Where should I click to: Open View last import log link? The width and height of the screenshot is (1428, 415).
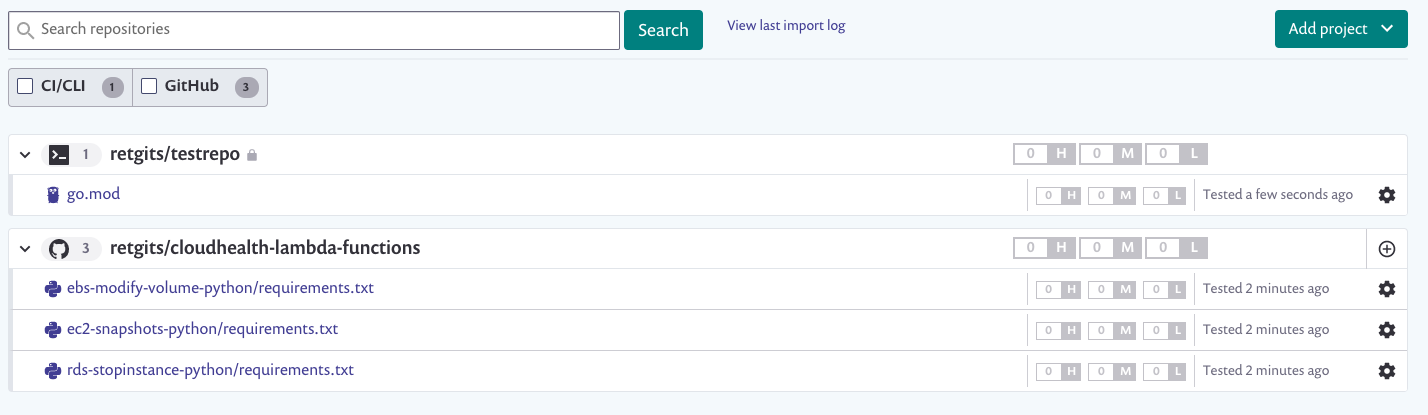pyautogui.click(x=786, y=25)
